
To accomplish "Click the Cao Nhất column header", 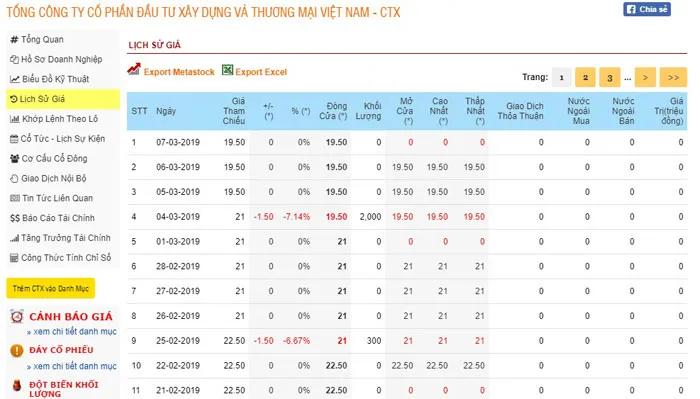I will click(x=439, y=111).
